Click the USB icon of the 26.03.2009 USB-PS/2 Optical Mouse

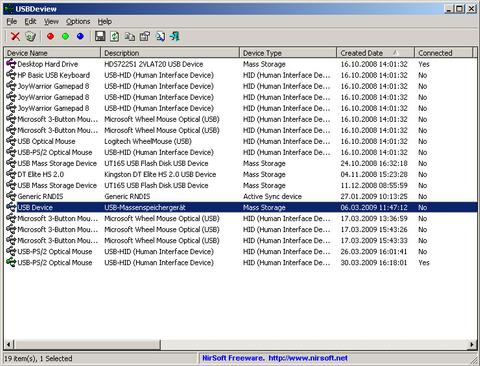coord(11,251)
